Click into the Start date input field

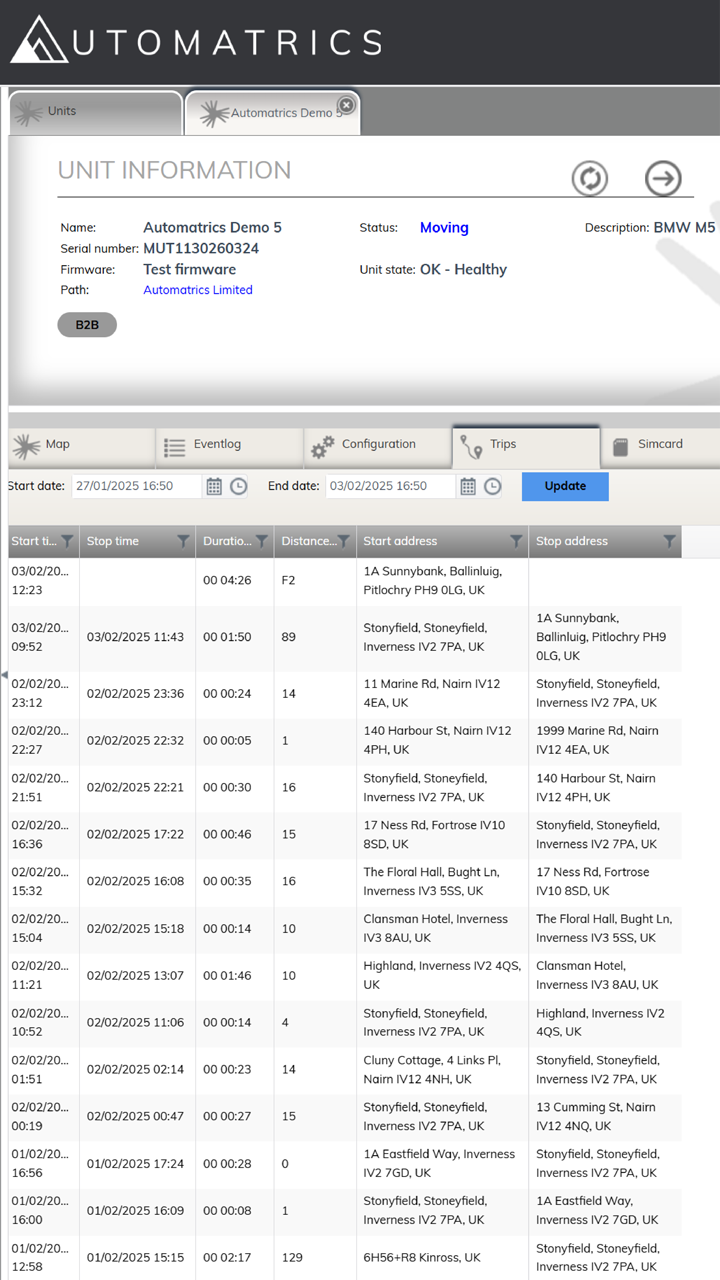[136, 486]
